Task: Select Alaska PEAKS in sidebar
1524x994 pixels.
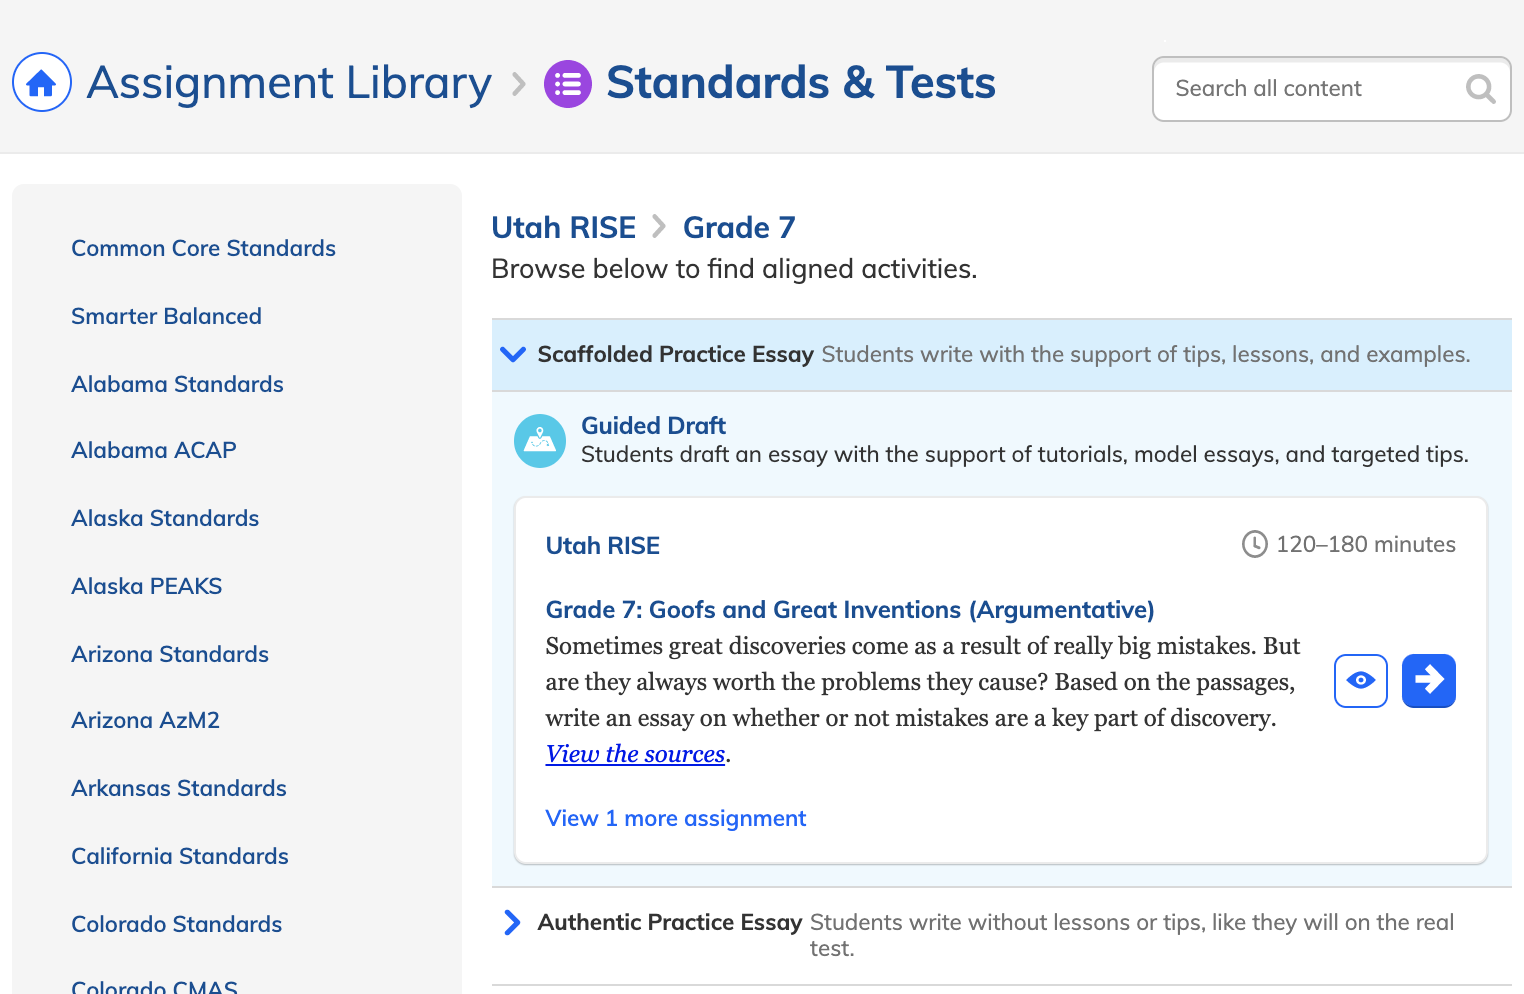Action: 147,586
